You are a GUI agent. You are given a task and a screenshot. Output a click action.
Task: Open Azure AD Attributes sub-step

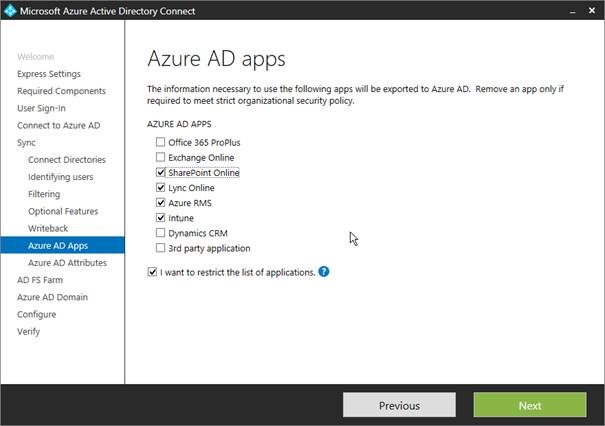pos(67,263)
